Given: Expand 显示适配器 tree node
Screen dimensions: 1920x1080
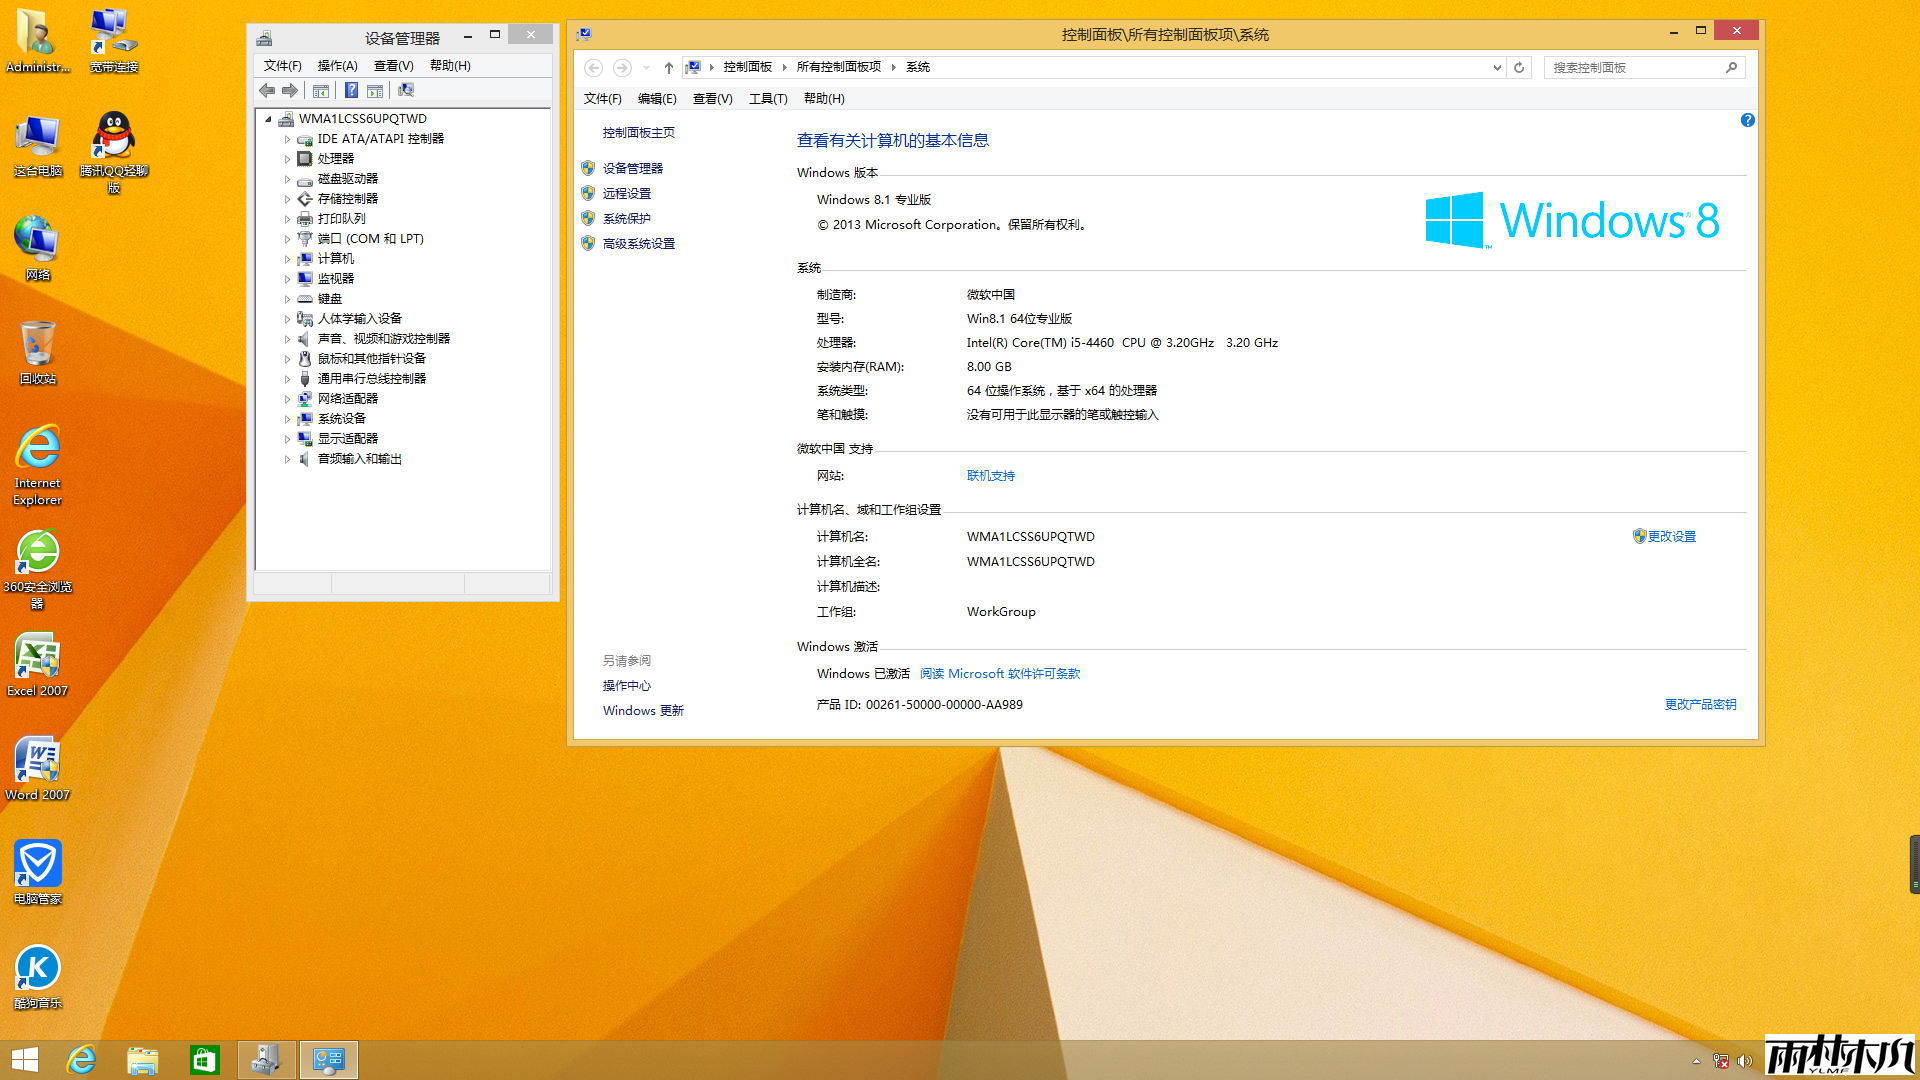Looking at the screenshot, I should tap(287, 439).
